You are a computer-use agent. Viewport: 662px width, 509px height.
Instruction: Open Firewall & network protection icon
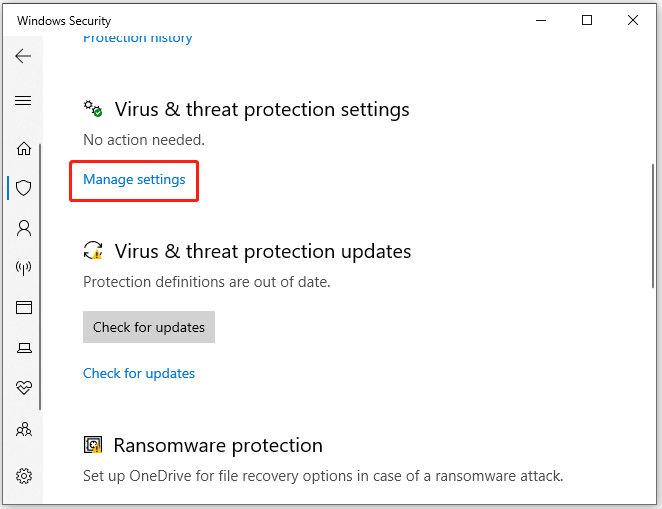click(x=24, y=268)
